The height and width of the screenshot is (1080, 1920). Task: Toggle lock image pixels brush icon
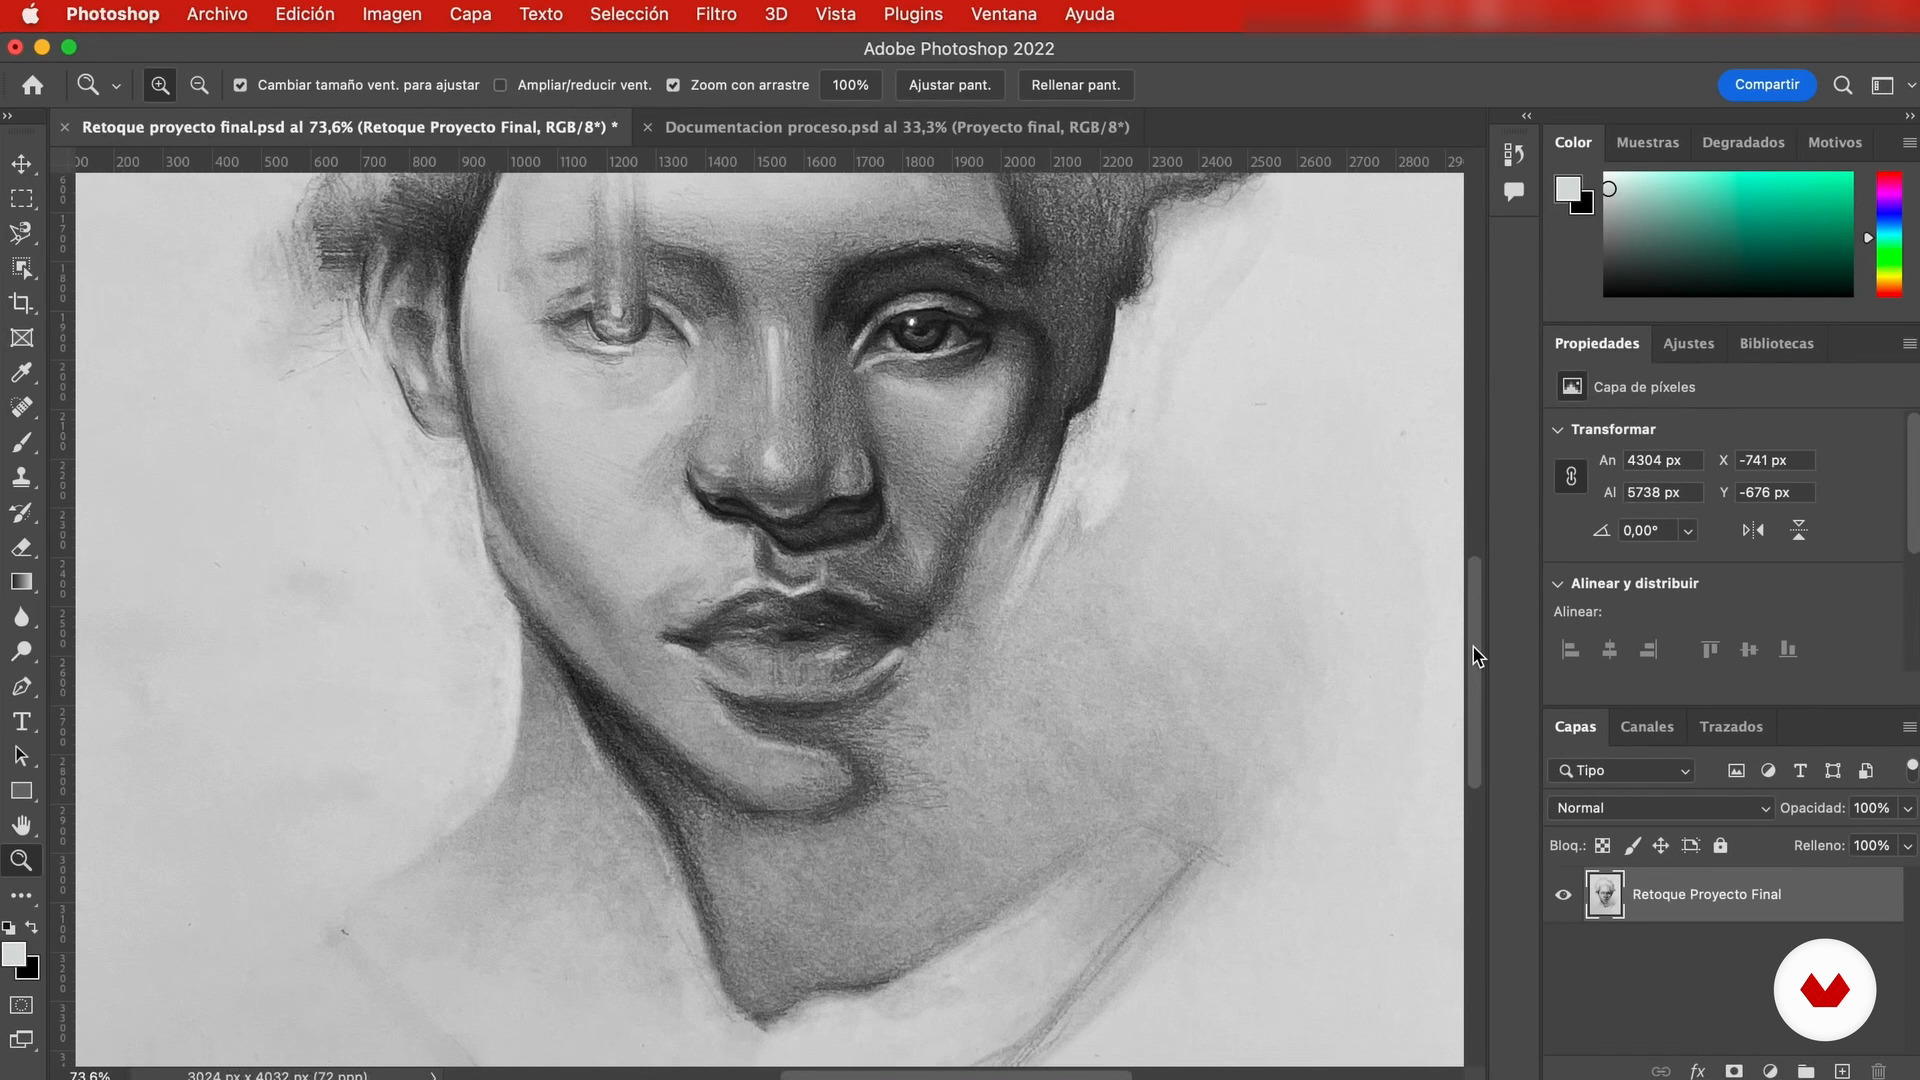[x=1632, y=846]
